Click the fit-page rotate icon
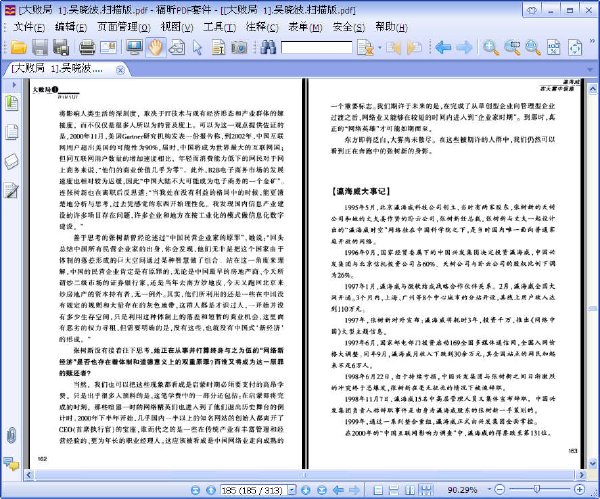The image size is (600, 499). [575, 48]
